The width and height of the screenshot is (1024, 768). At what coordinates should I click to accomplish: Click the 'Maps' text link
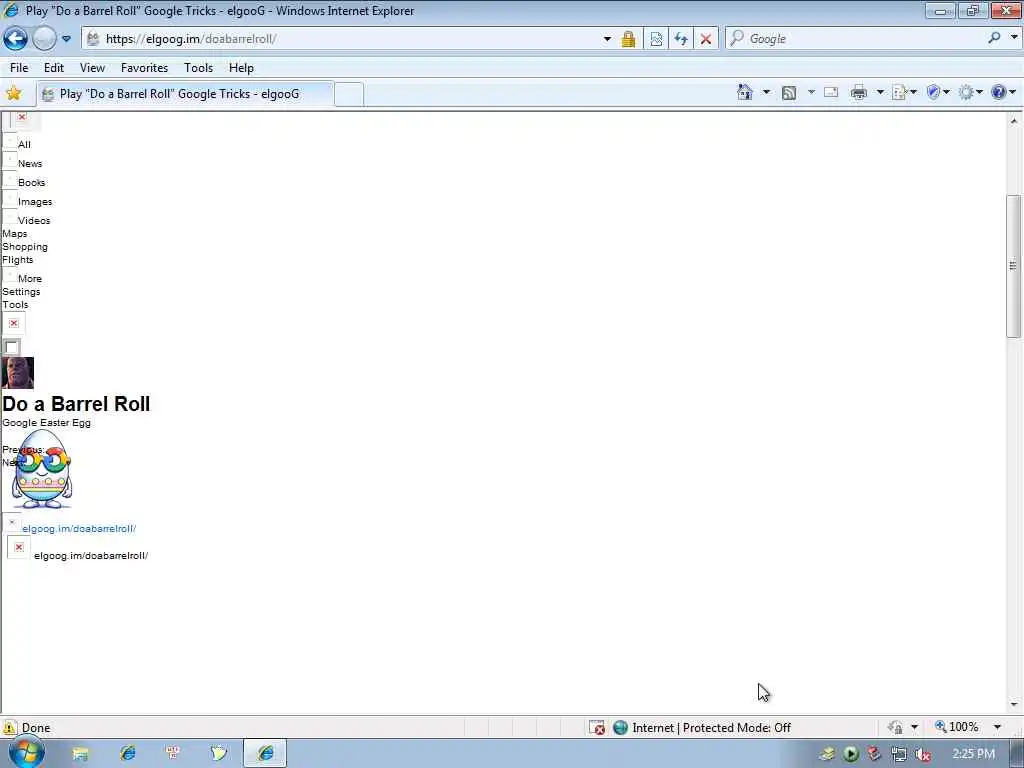pyautogui.click(x=14, y=234)
